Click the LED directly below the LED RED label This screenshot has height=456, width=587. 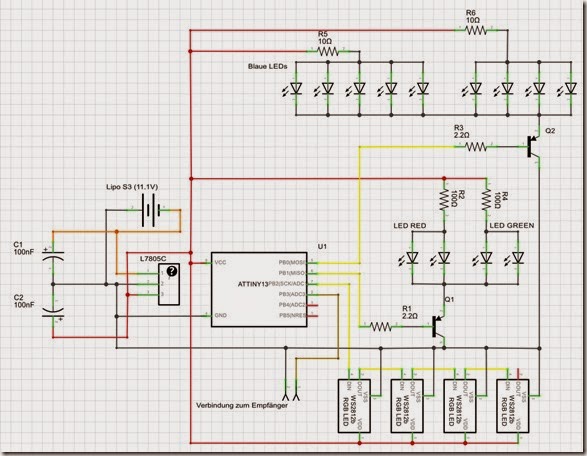[412, 258]
